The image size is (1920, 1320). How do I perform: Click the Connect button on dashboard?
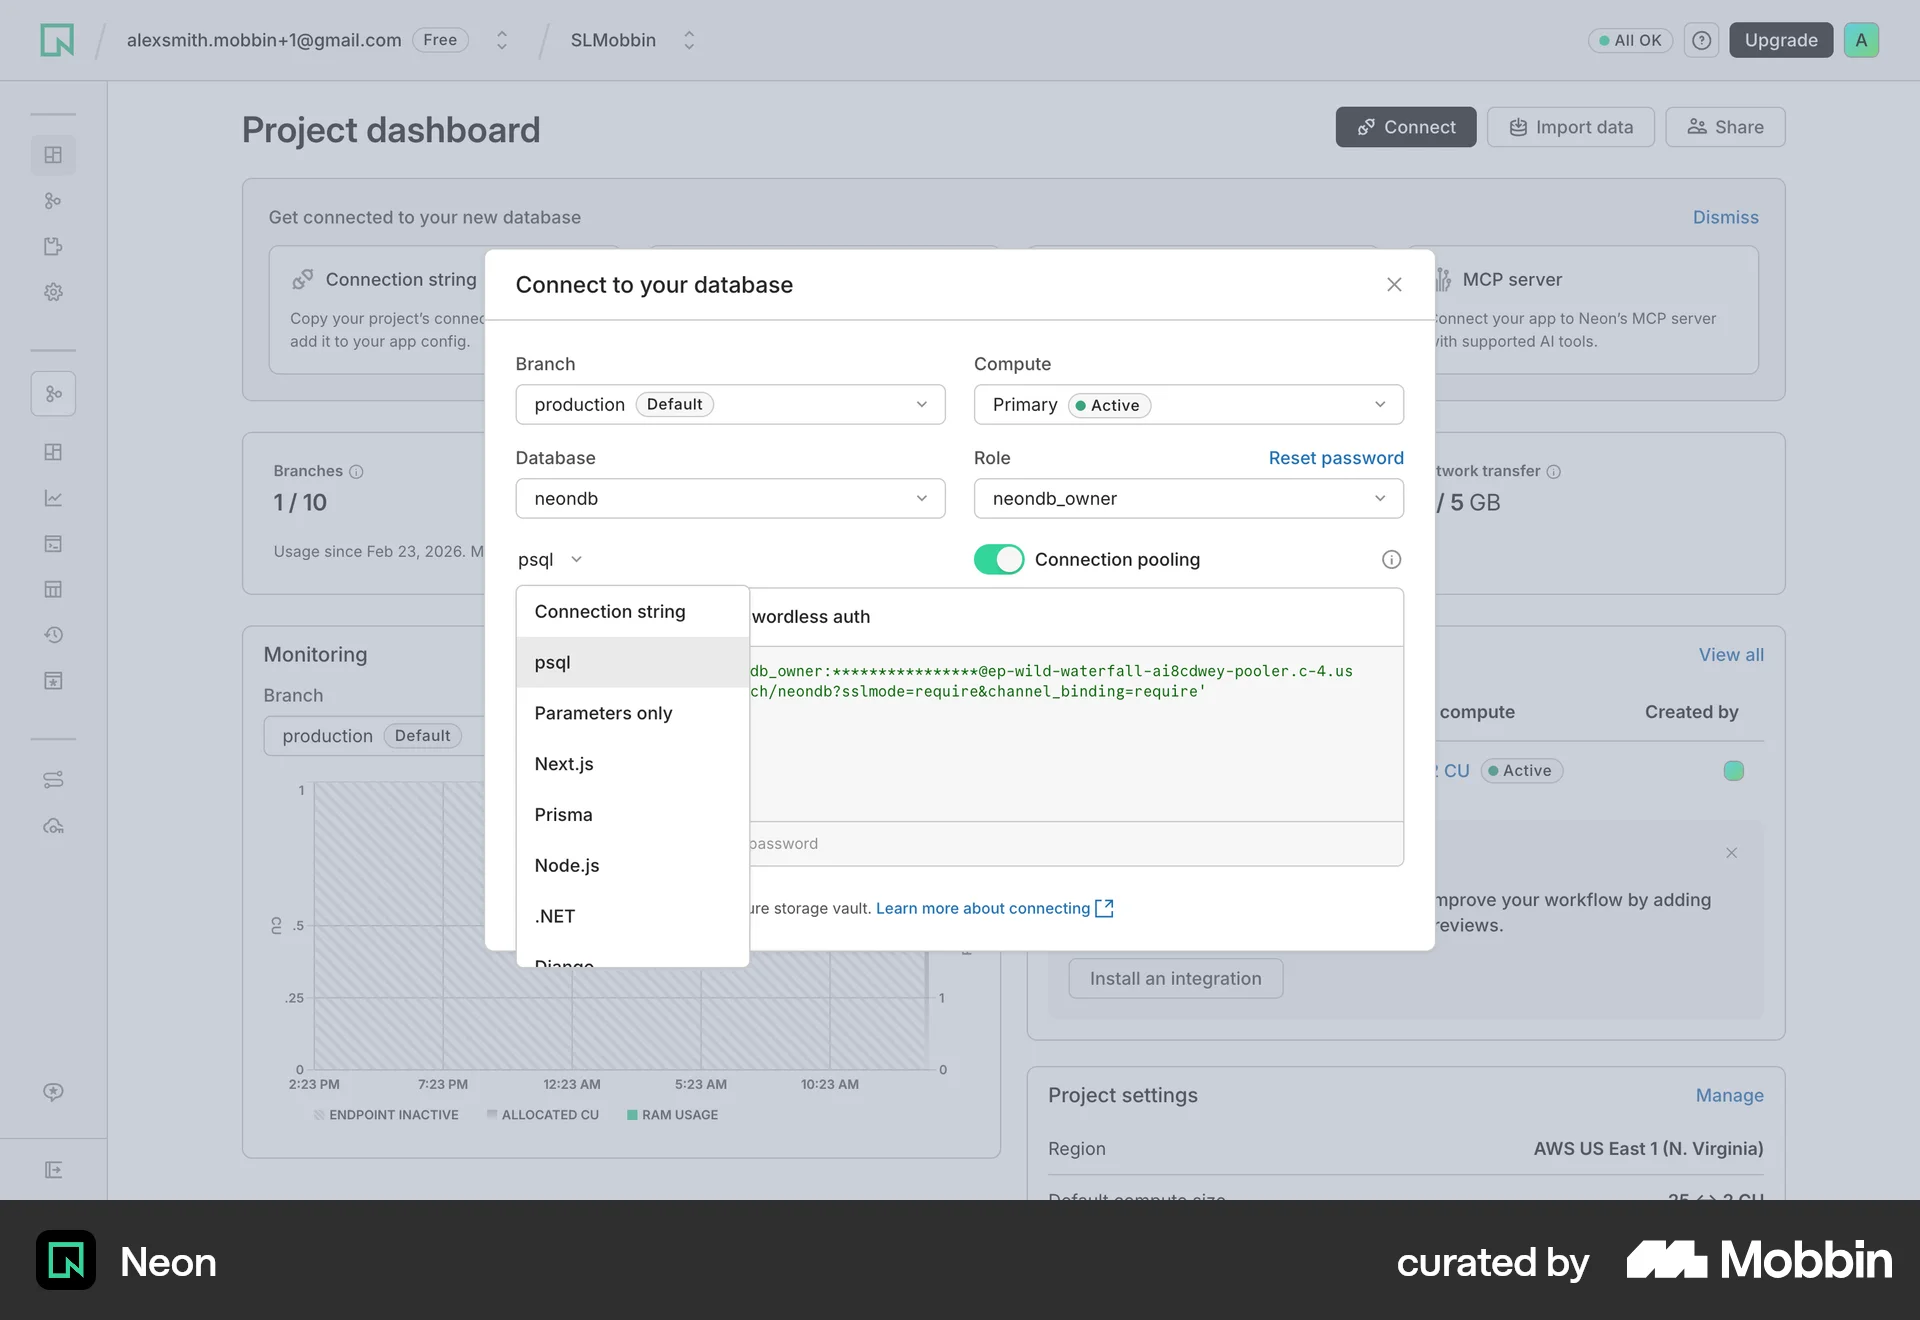coord(1406,127)
